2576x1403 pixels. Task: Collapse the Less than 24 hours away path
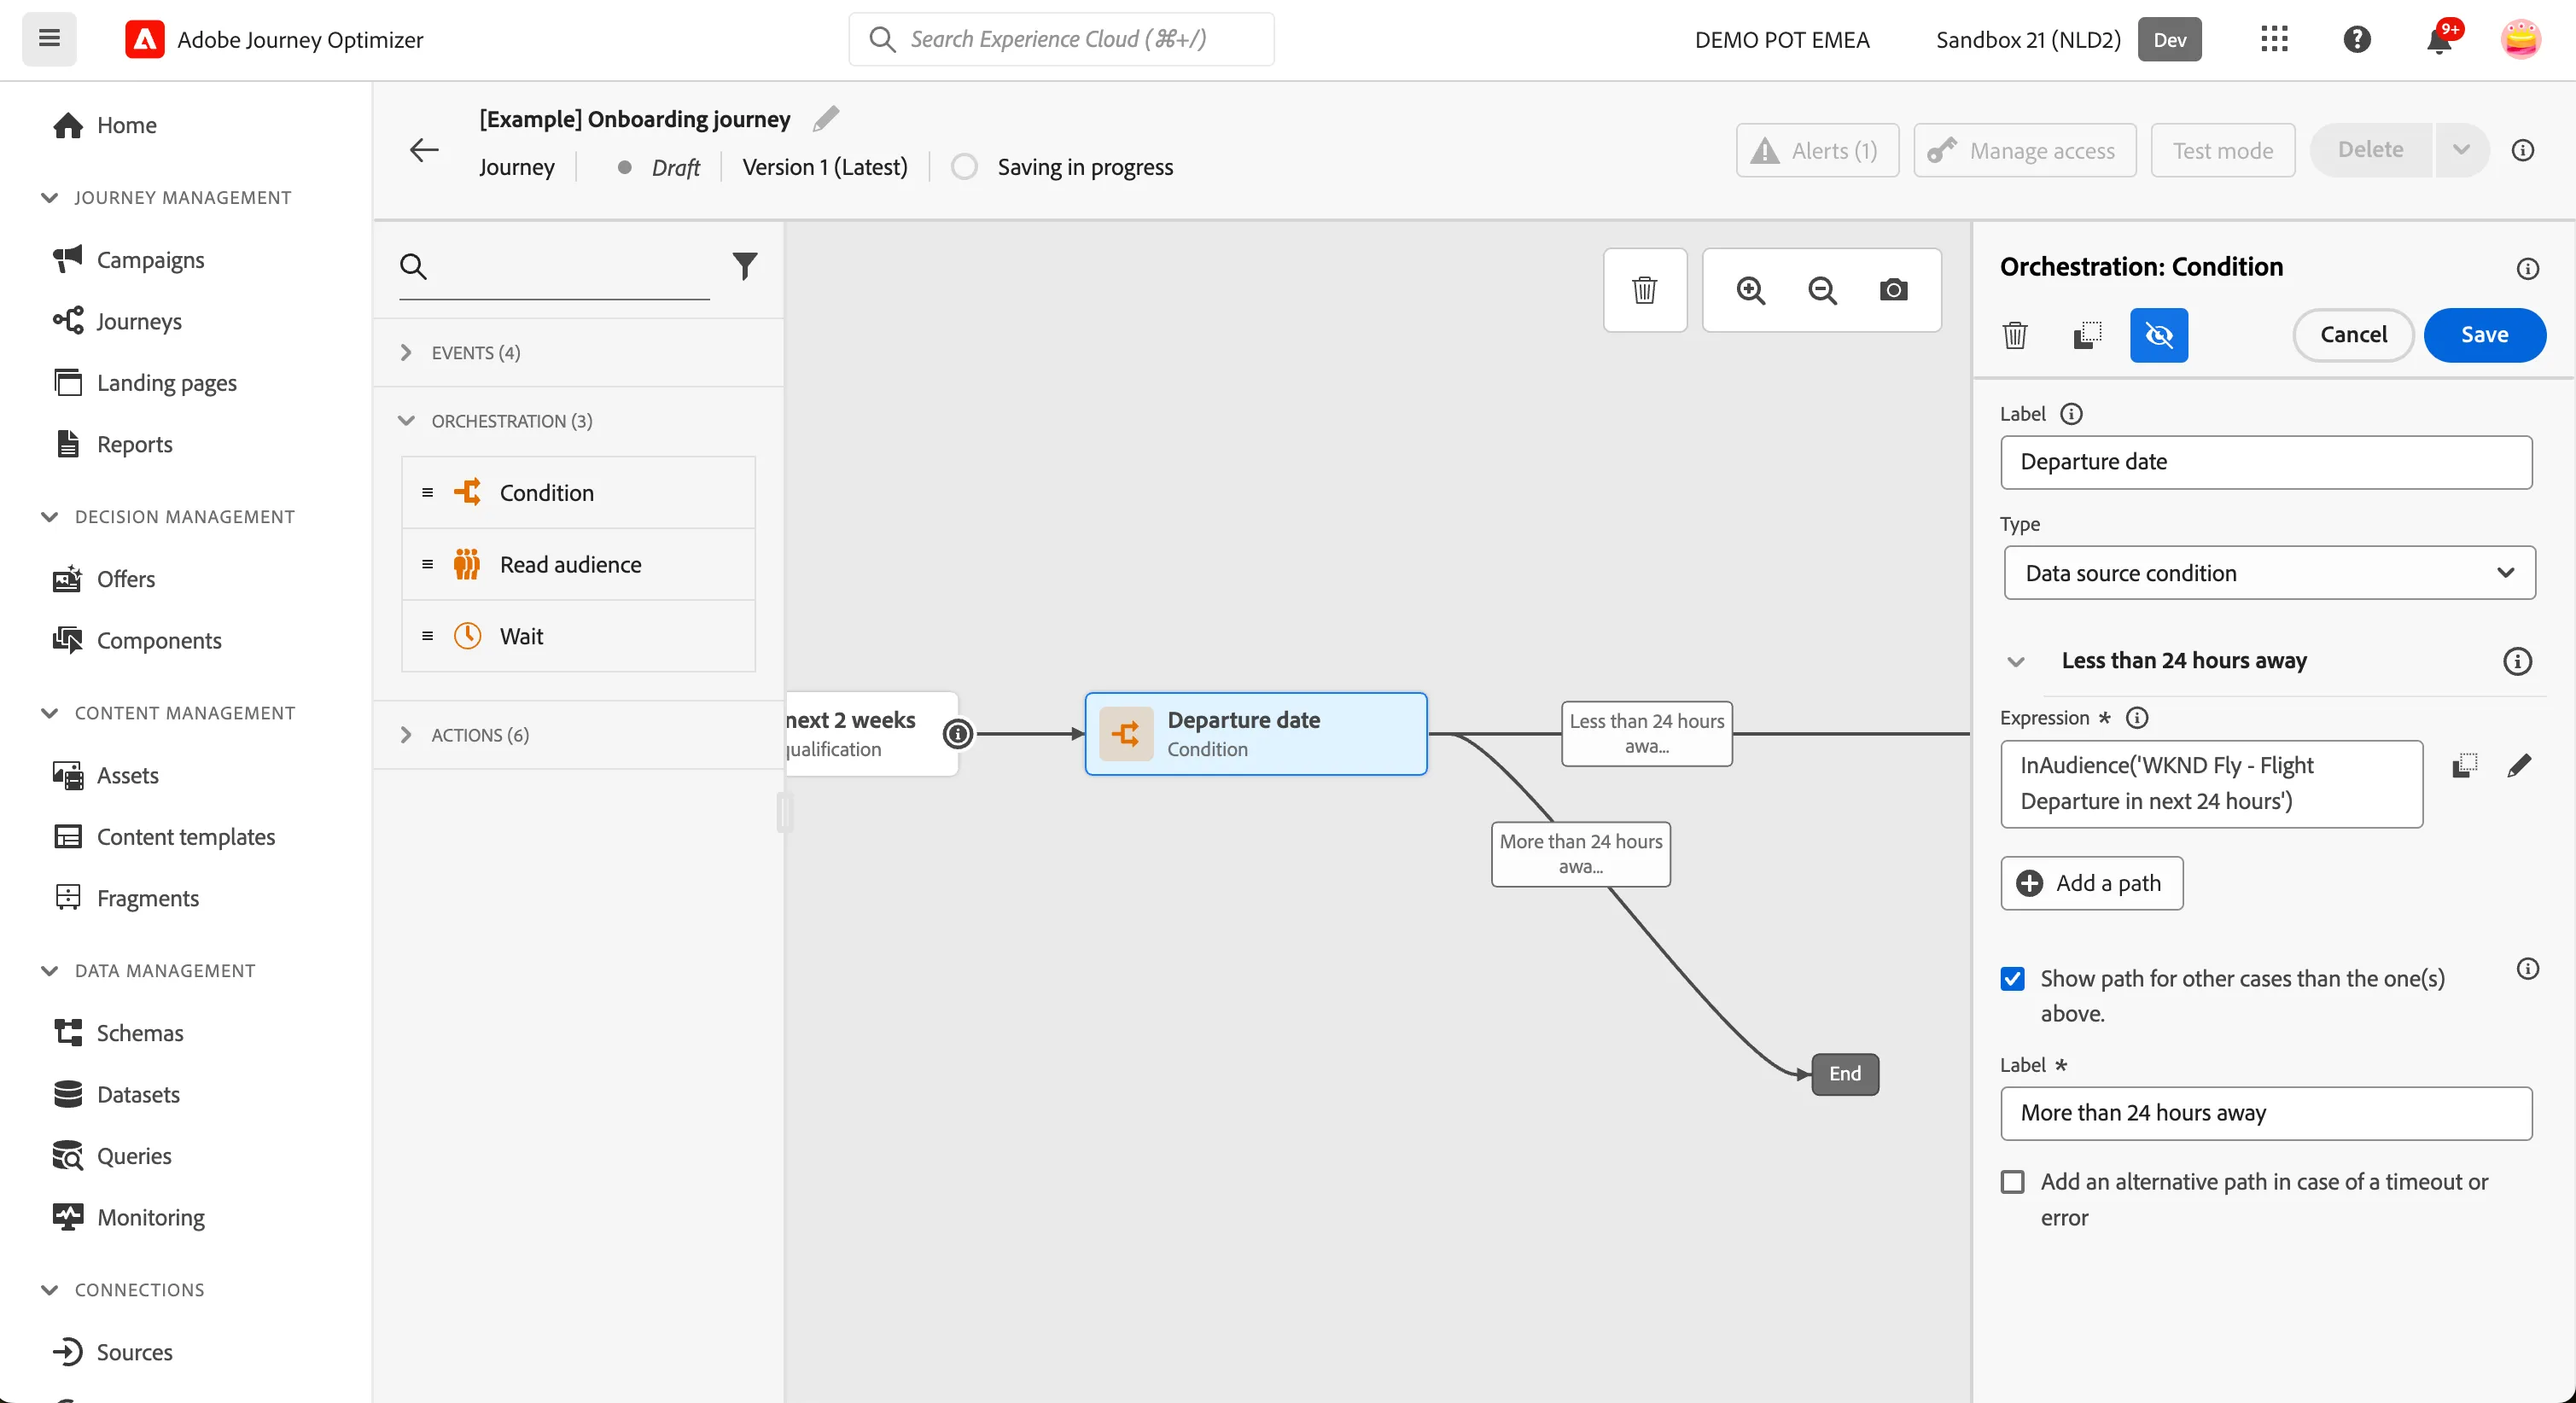pyautogui.click(x=2016, y=661)
